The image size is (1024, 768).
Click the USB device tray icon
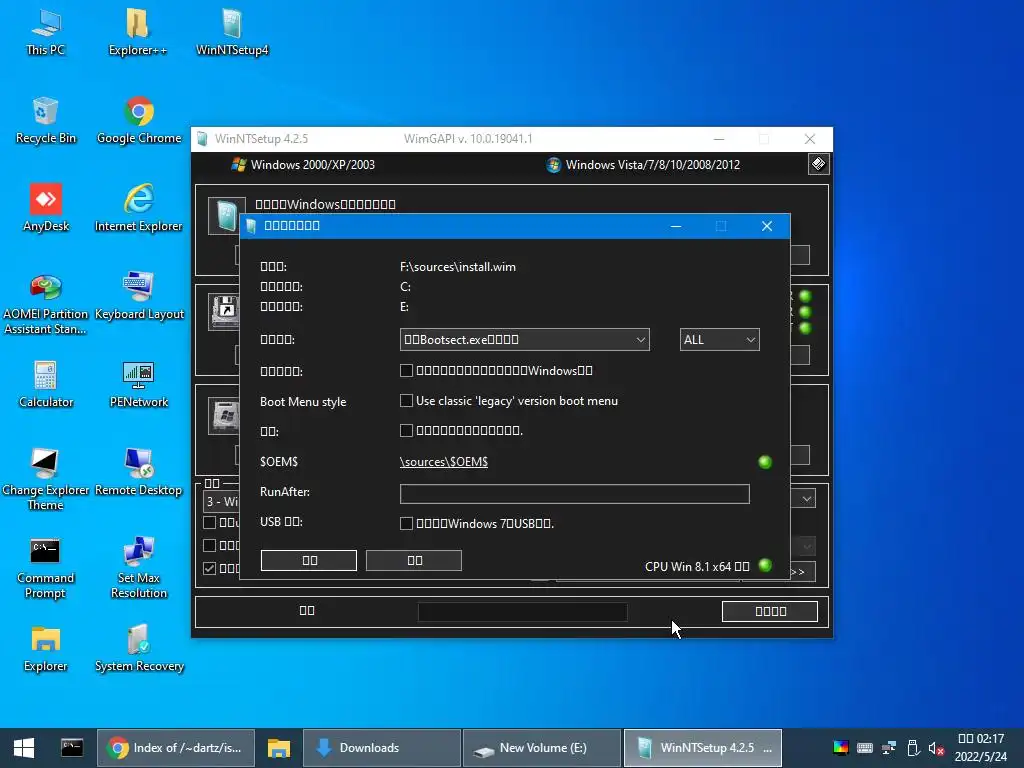click(x=913, y=748)
